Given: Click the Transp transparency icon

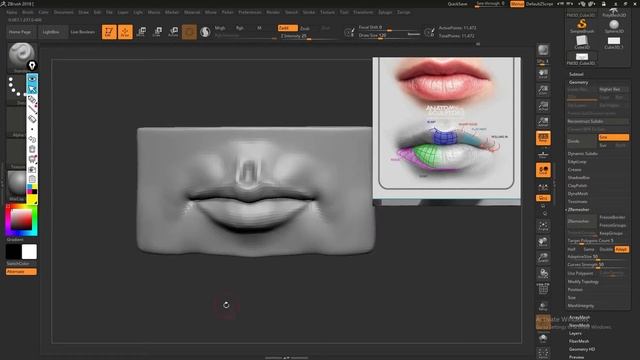Looking at the screenshot, I should point(543,306).
